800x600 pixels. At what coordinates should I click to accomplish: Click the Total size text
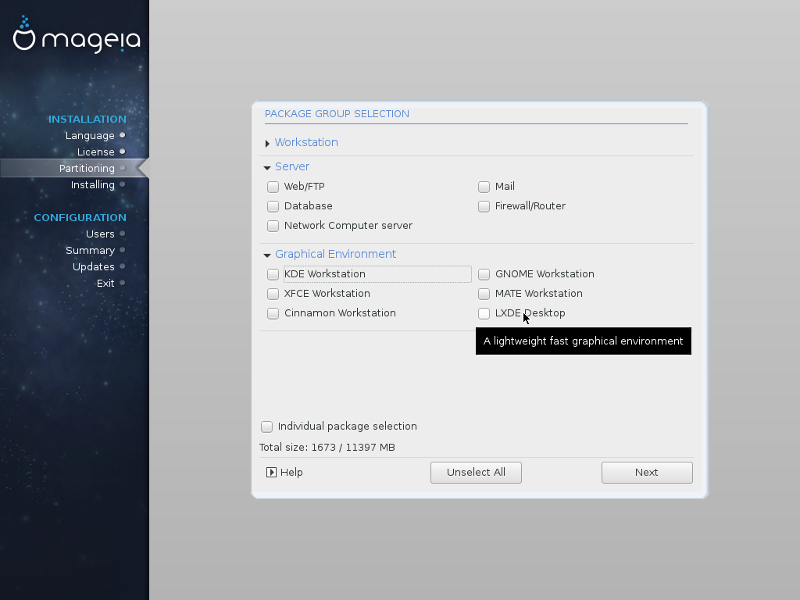click(x=327, y=447)
